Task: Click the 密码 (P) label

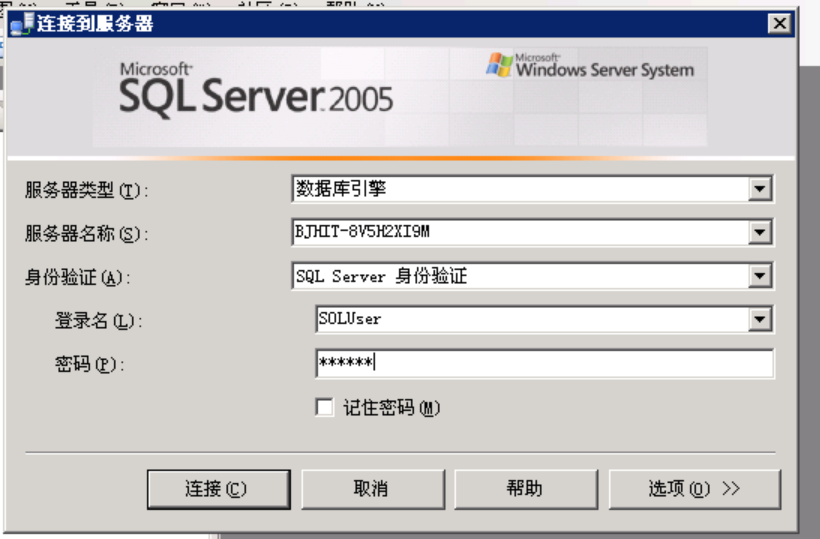Action: click(89, 364)
